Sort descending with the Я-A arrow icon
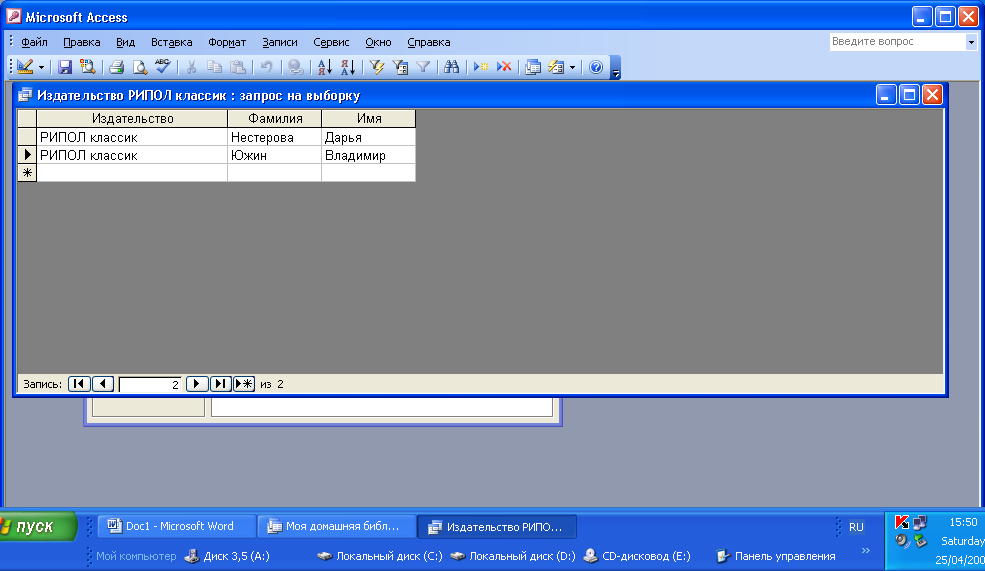985x571 pixels. point(347,67)
